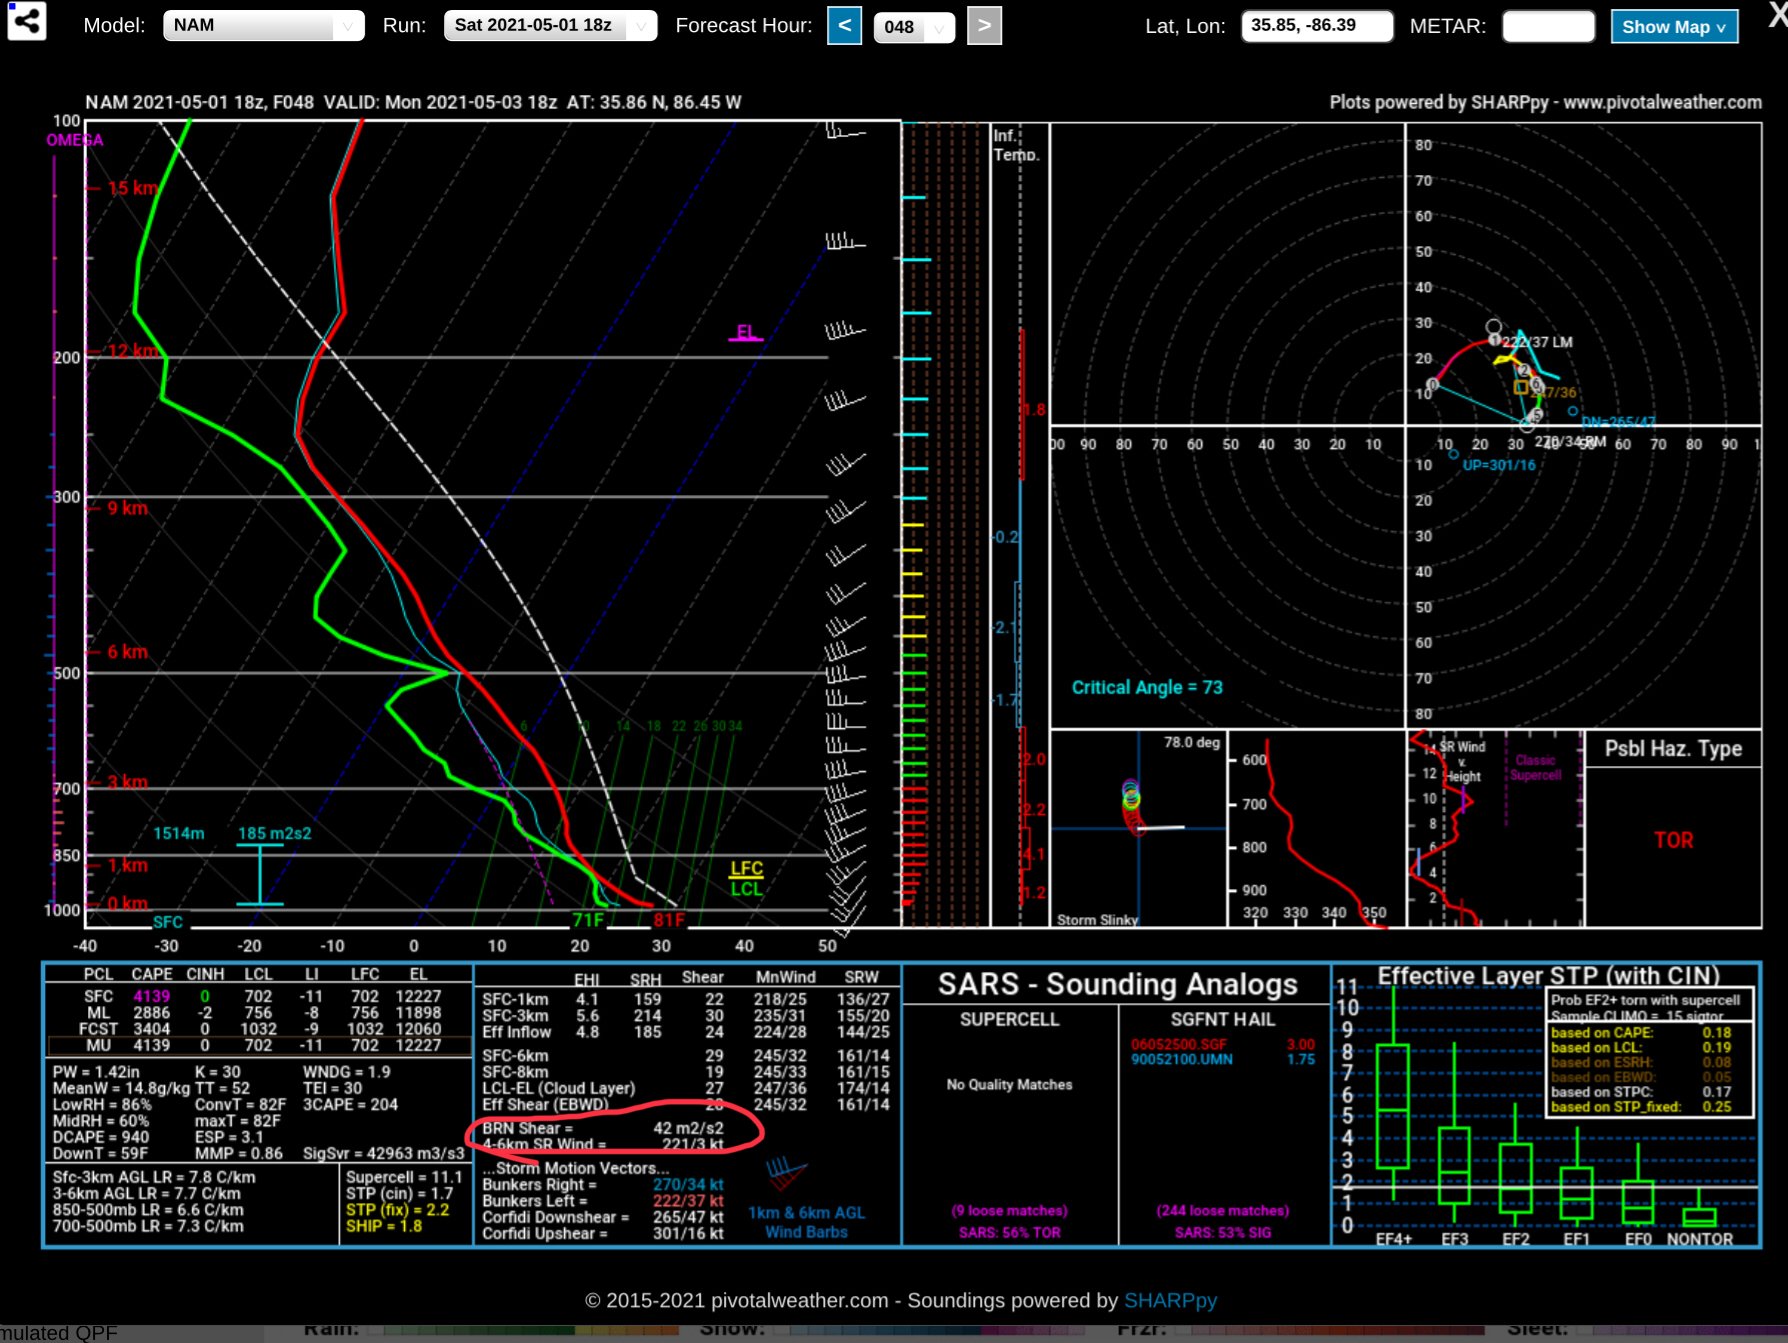The image size is (1788, 1343).
Task: Click the SFC CAPE value 4139
Action: point(151,996)
